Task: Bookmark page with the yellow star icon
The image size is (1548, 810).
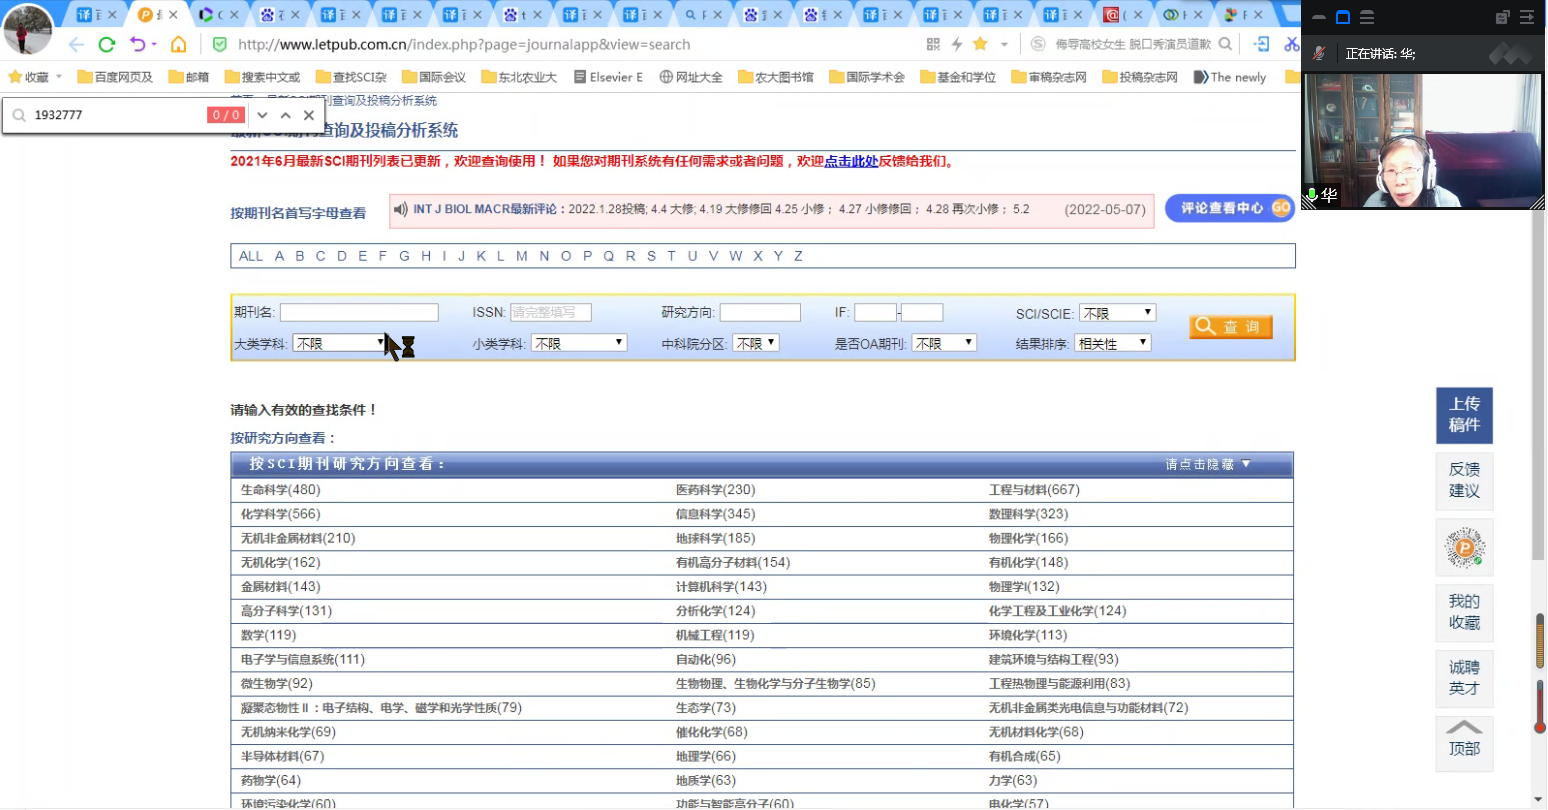Action: 981,43
